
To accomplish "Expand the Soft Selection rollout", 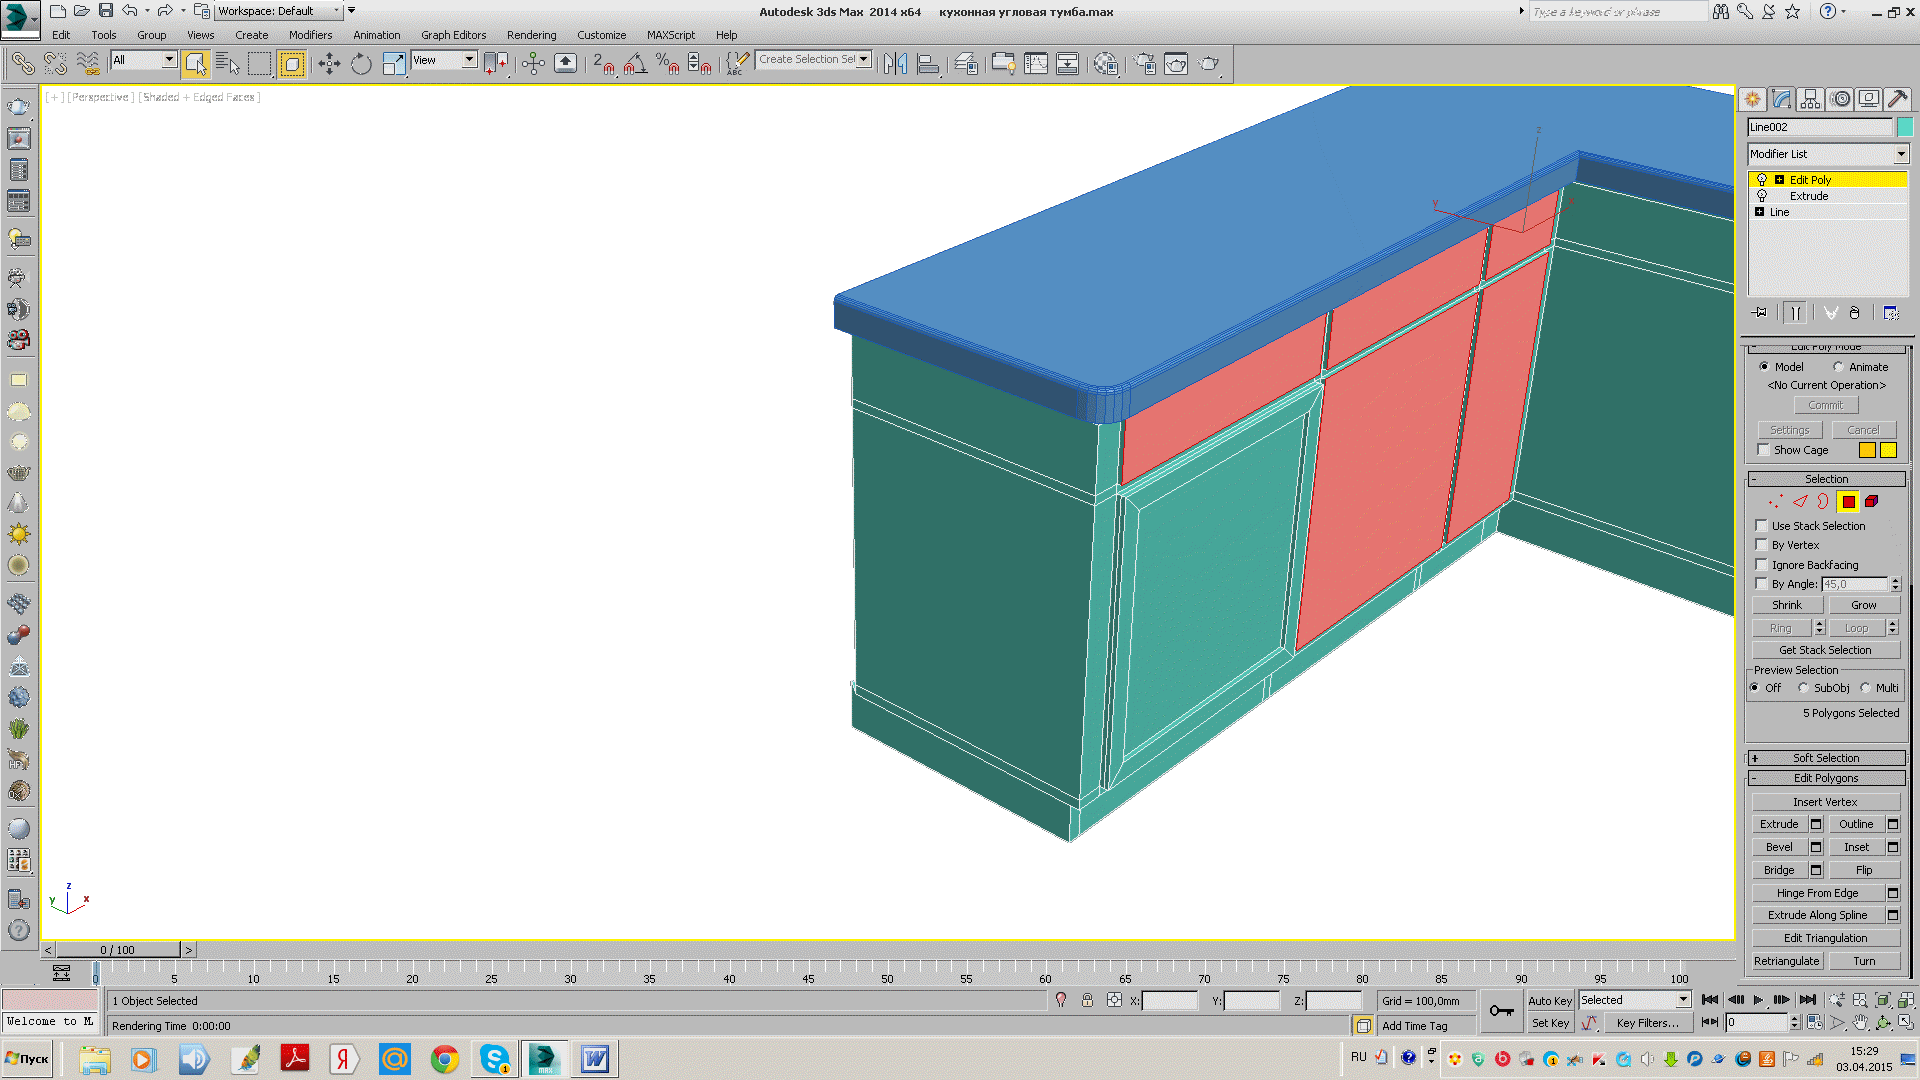I will (x=1825, y=758).
